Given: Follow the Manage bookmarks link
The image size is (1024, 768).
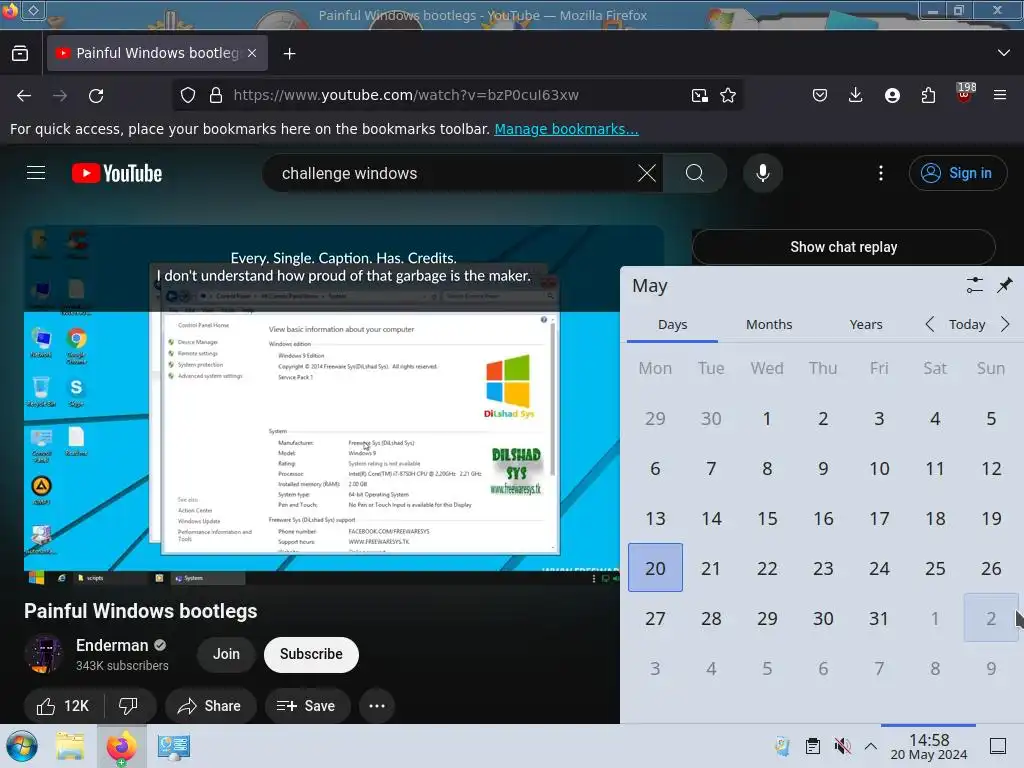Looking at the screenshot, I should (x=566, y=129).
